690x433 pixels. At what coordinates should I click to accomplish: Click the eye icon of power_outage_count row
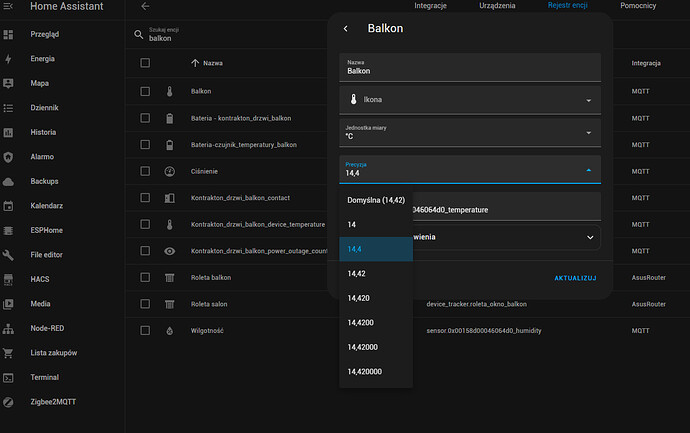coord(169,251)
